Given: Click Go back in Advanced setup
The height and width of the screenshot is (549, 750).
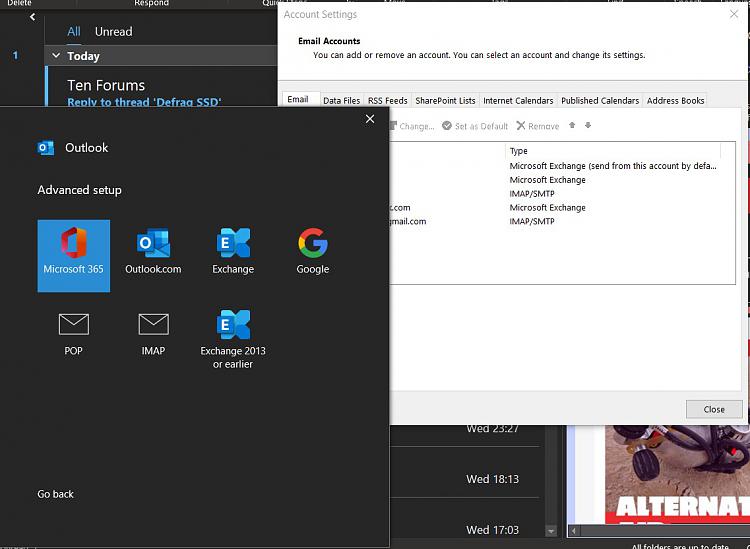Looking at the screenshot, I should [55, 494].
